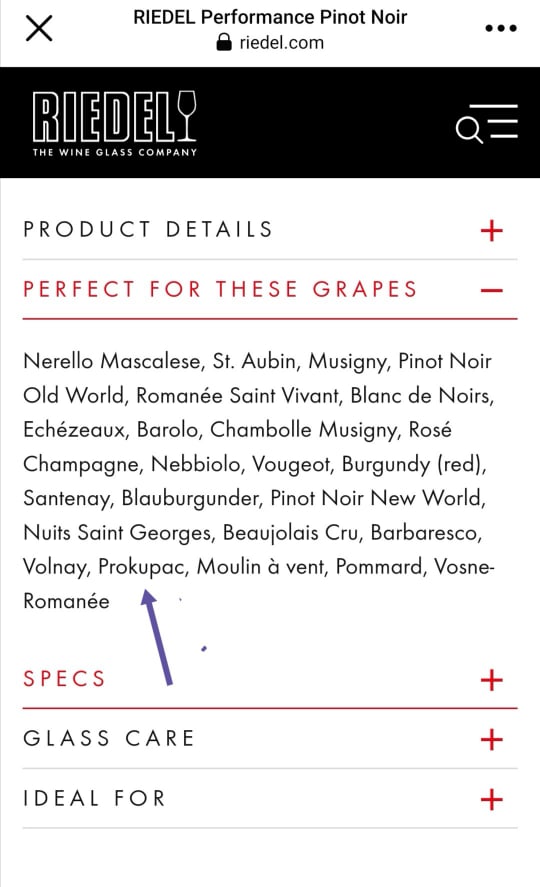Tap the lock icon beside riedel.com

point(224,42)
